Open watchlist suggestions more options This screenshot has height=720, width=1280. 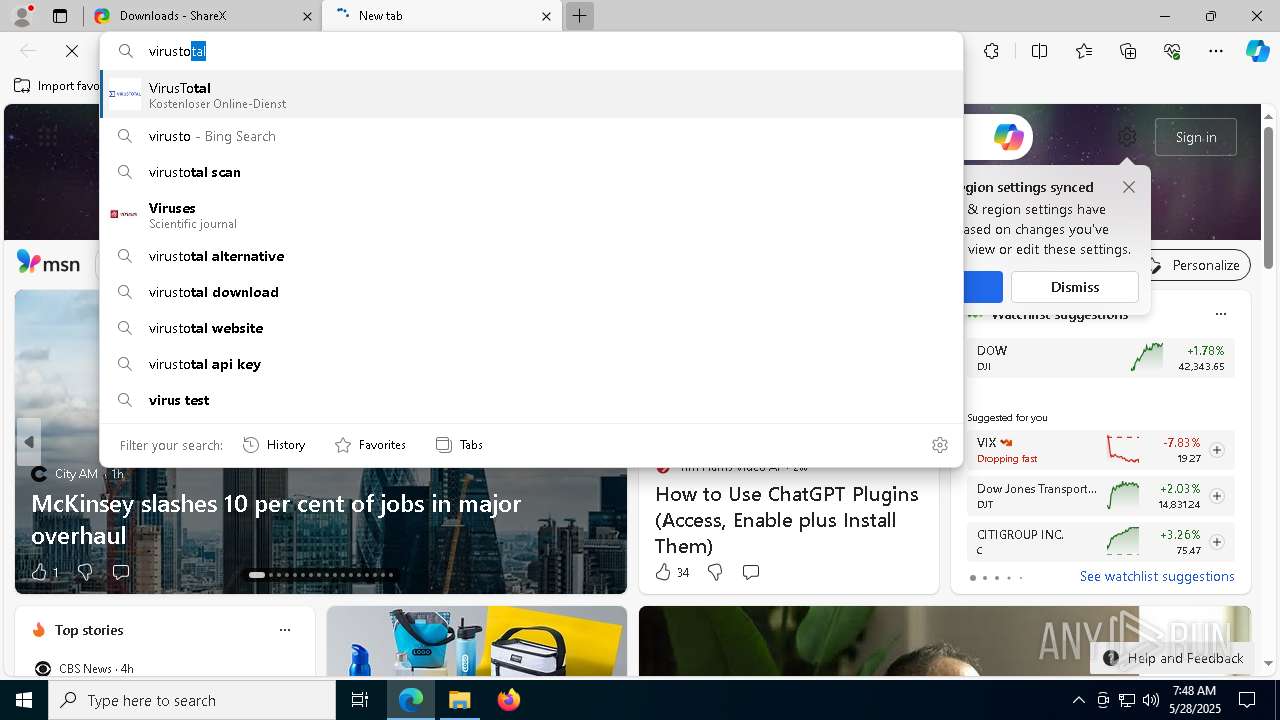coord(1220,314)
